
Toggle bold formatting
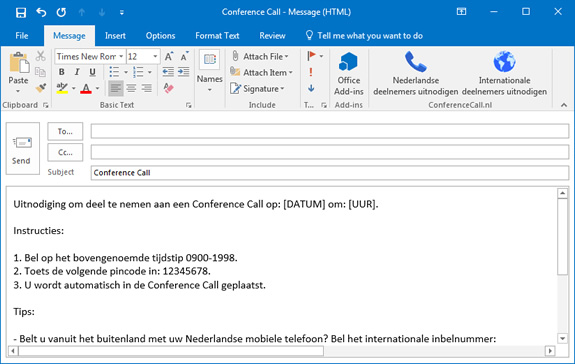tap(62, 72)
